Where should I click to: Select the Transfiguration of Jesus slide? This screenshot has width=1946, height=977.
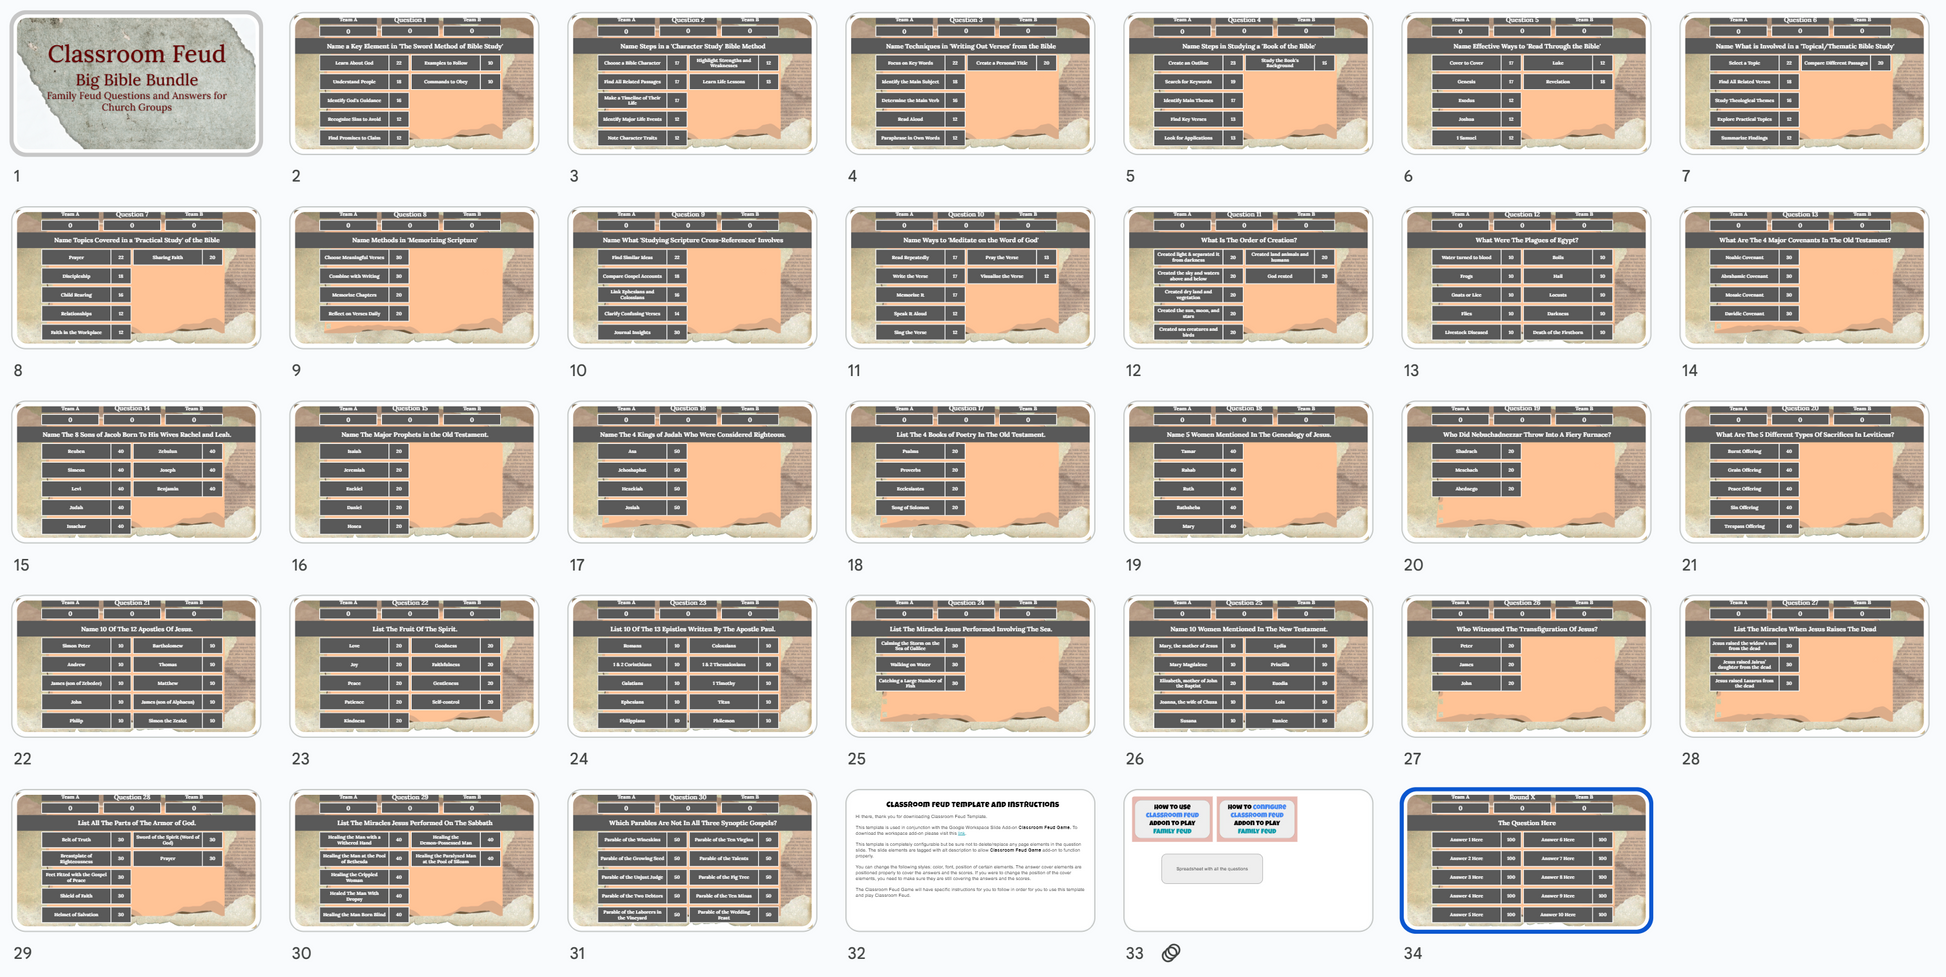[x=1526, y=667]
